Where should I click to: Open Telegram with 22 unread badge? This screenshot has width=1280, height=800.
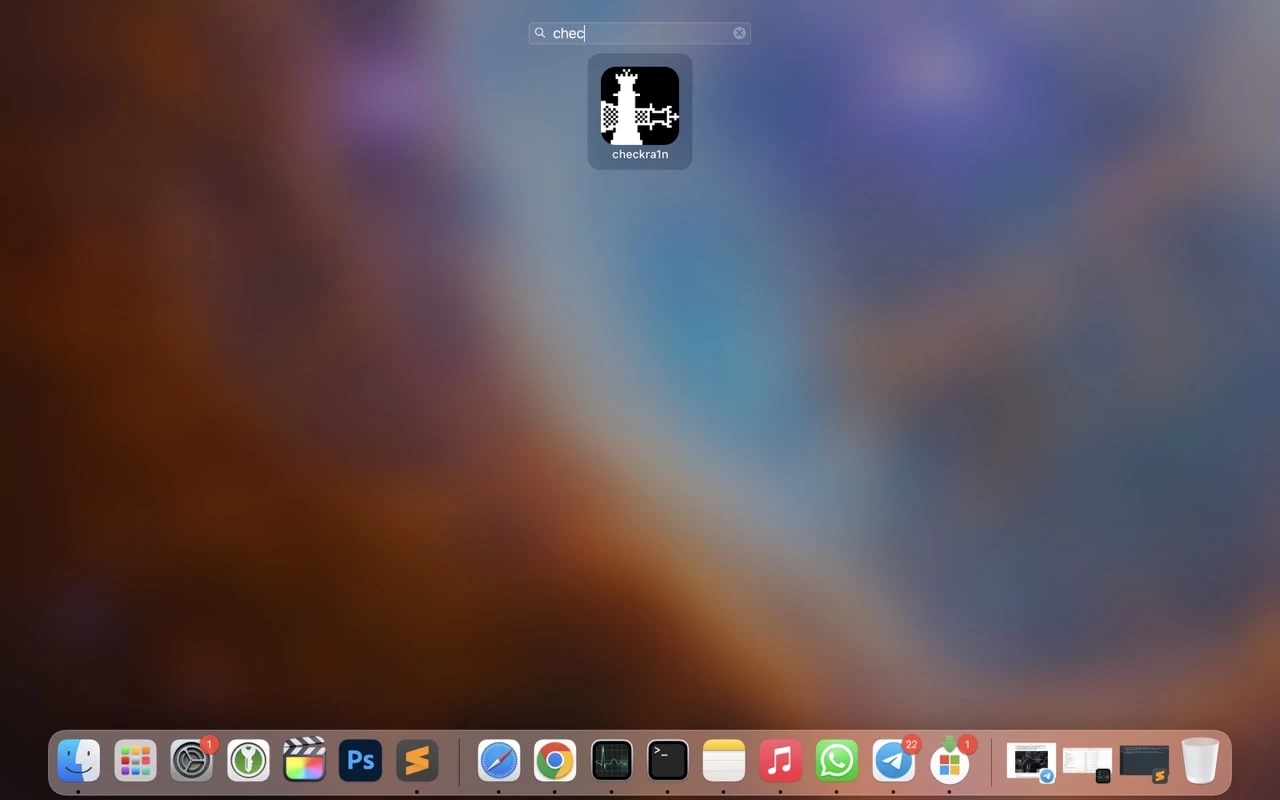tap(893, 761)
